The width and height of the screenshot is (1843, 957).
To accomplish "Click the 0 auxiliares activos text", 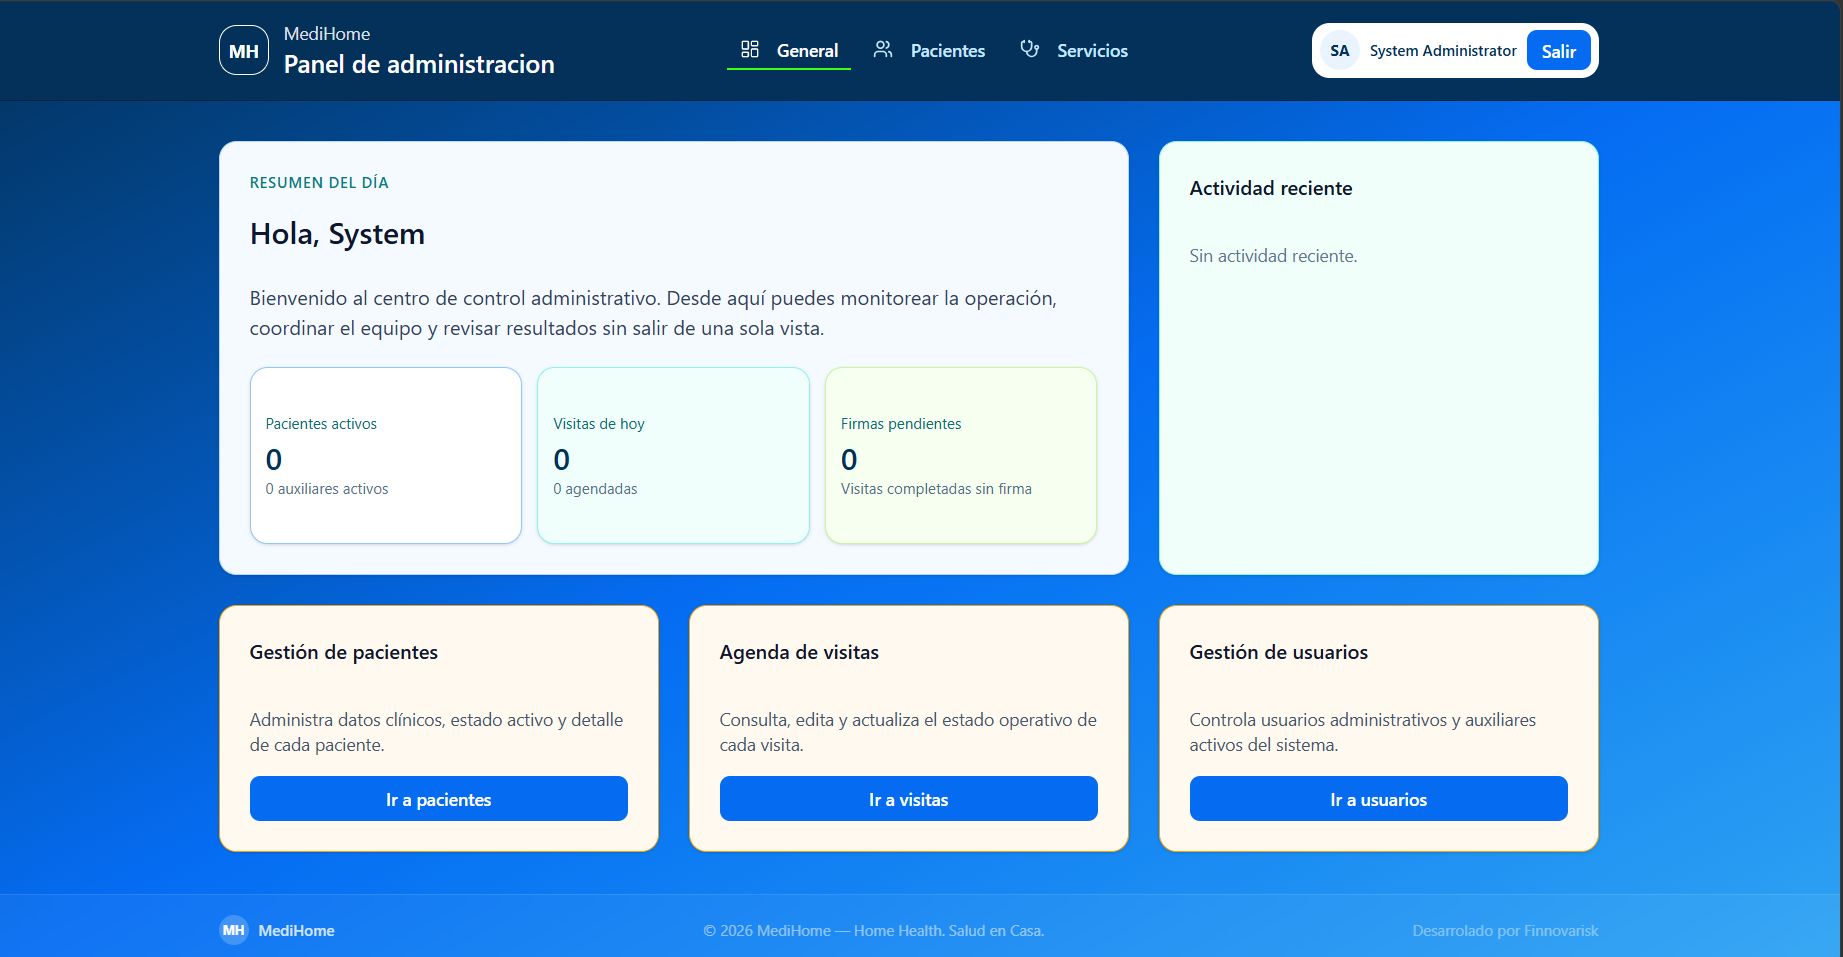I will 327,489.
